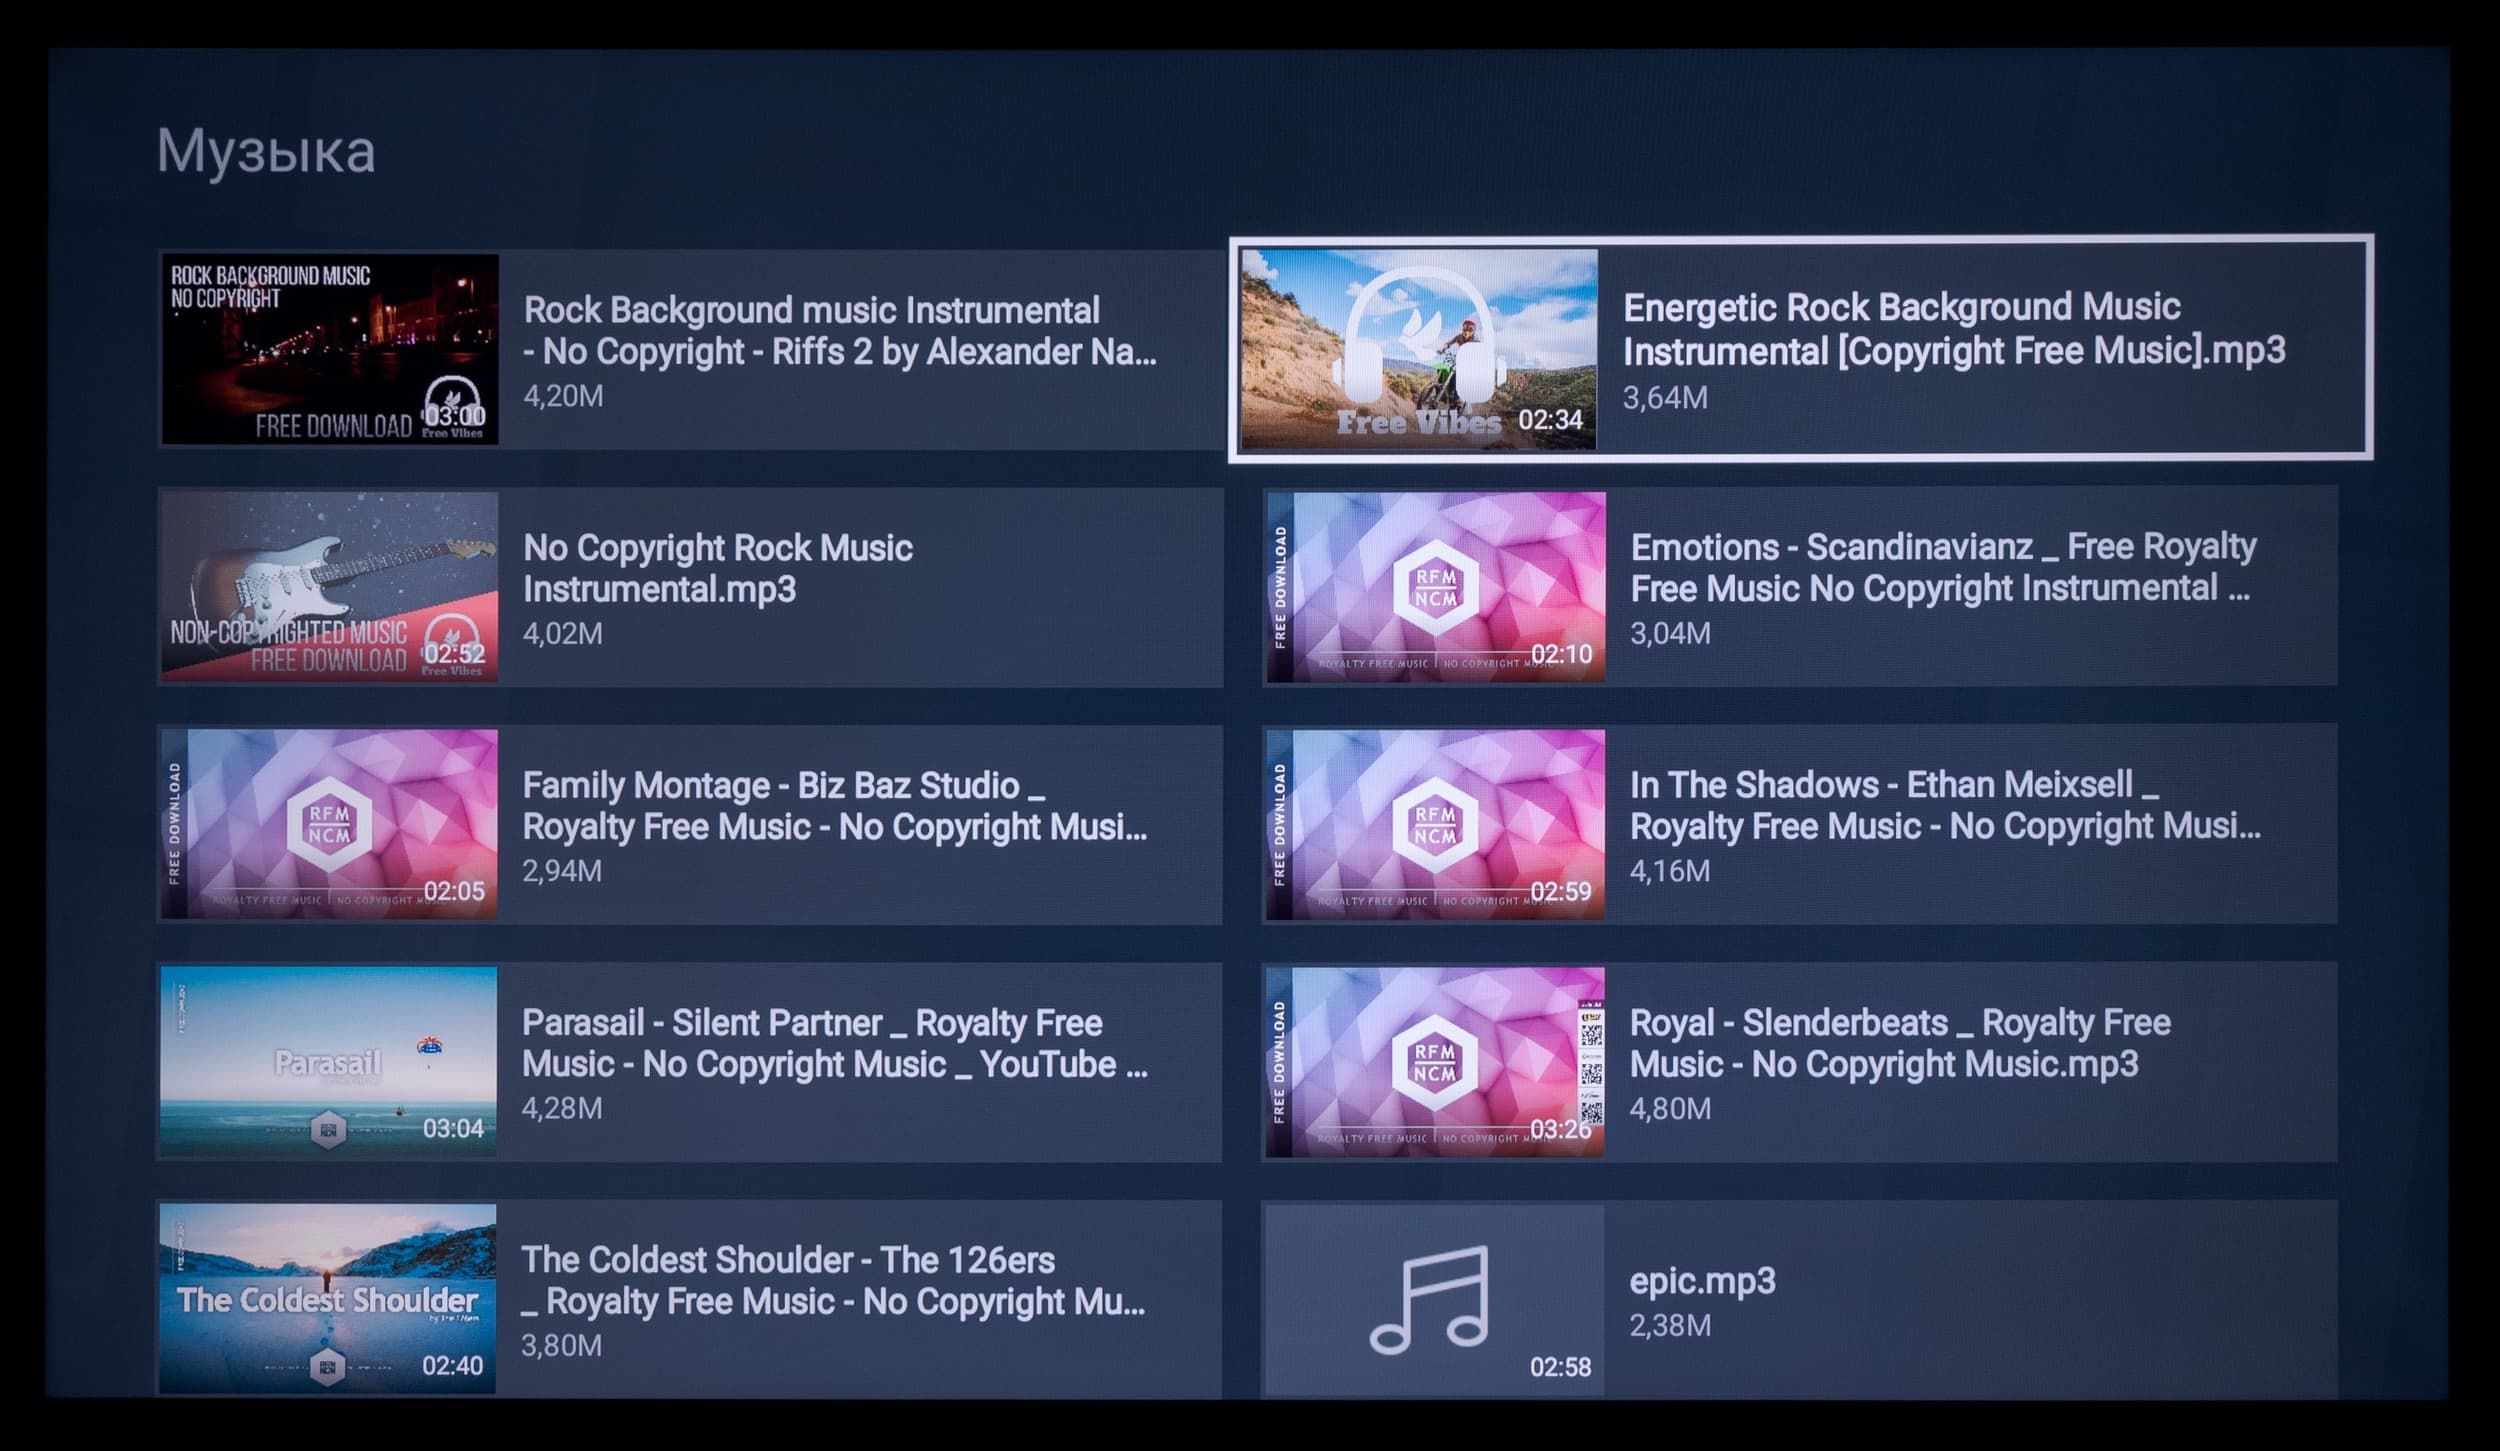Open the Rock Background music Instrumental thumbnail
Viewport: 2500px width, 1451px height.
click(x=329, y=349)
